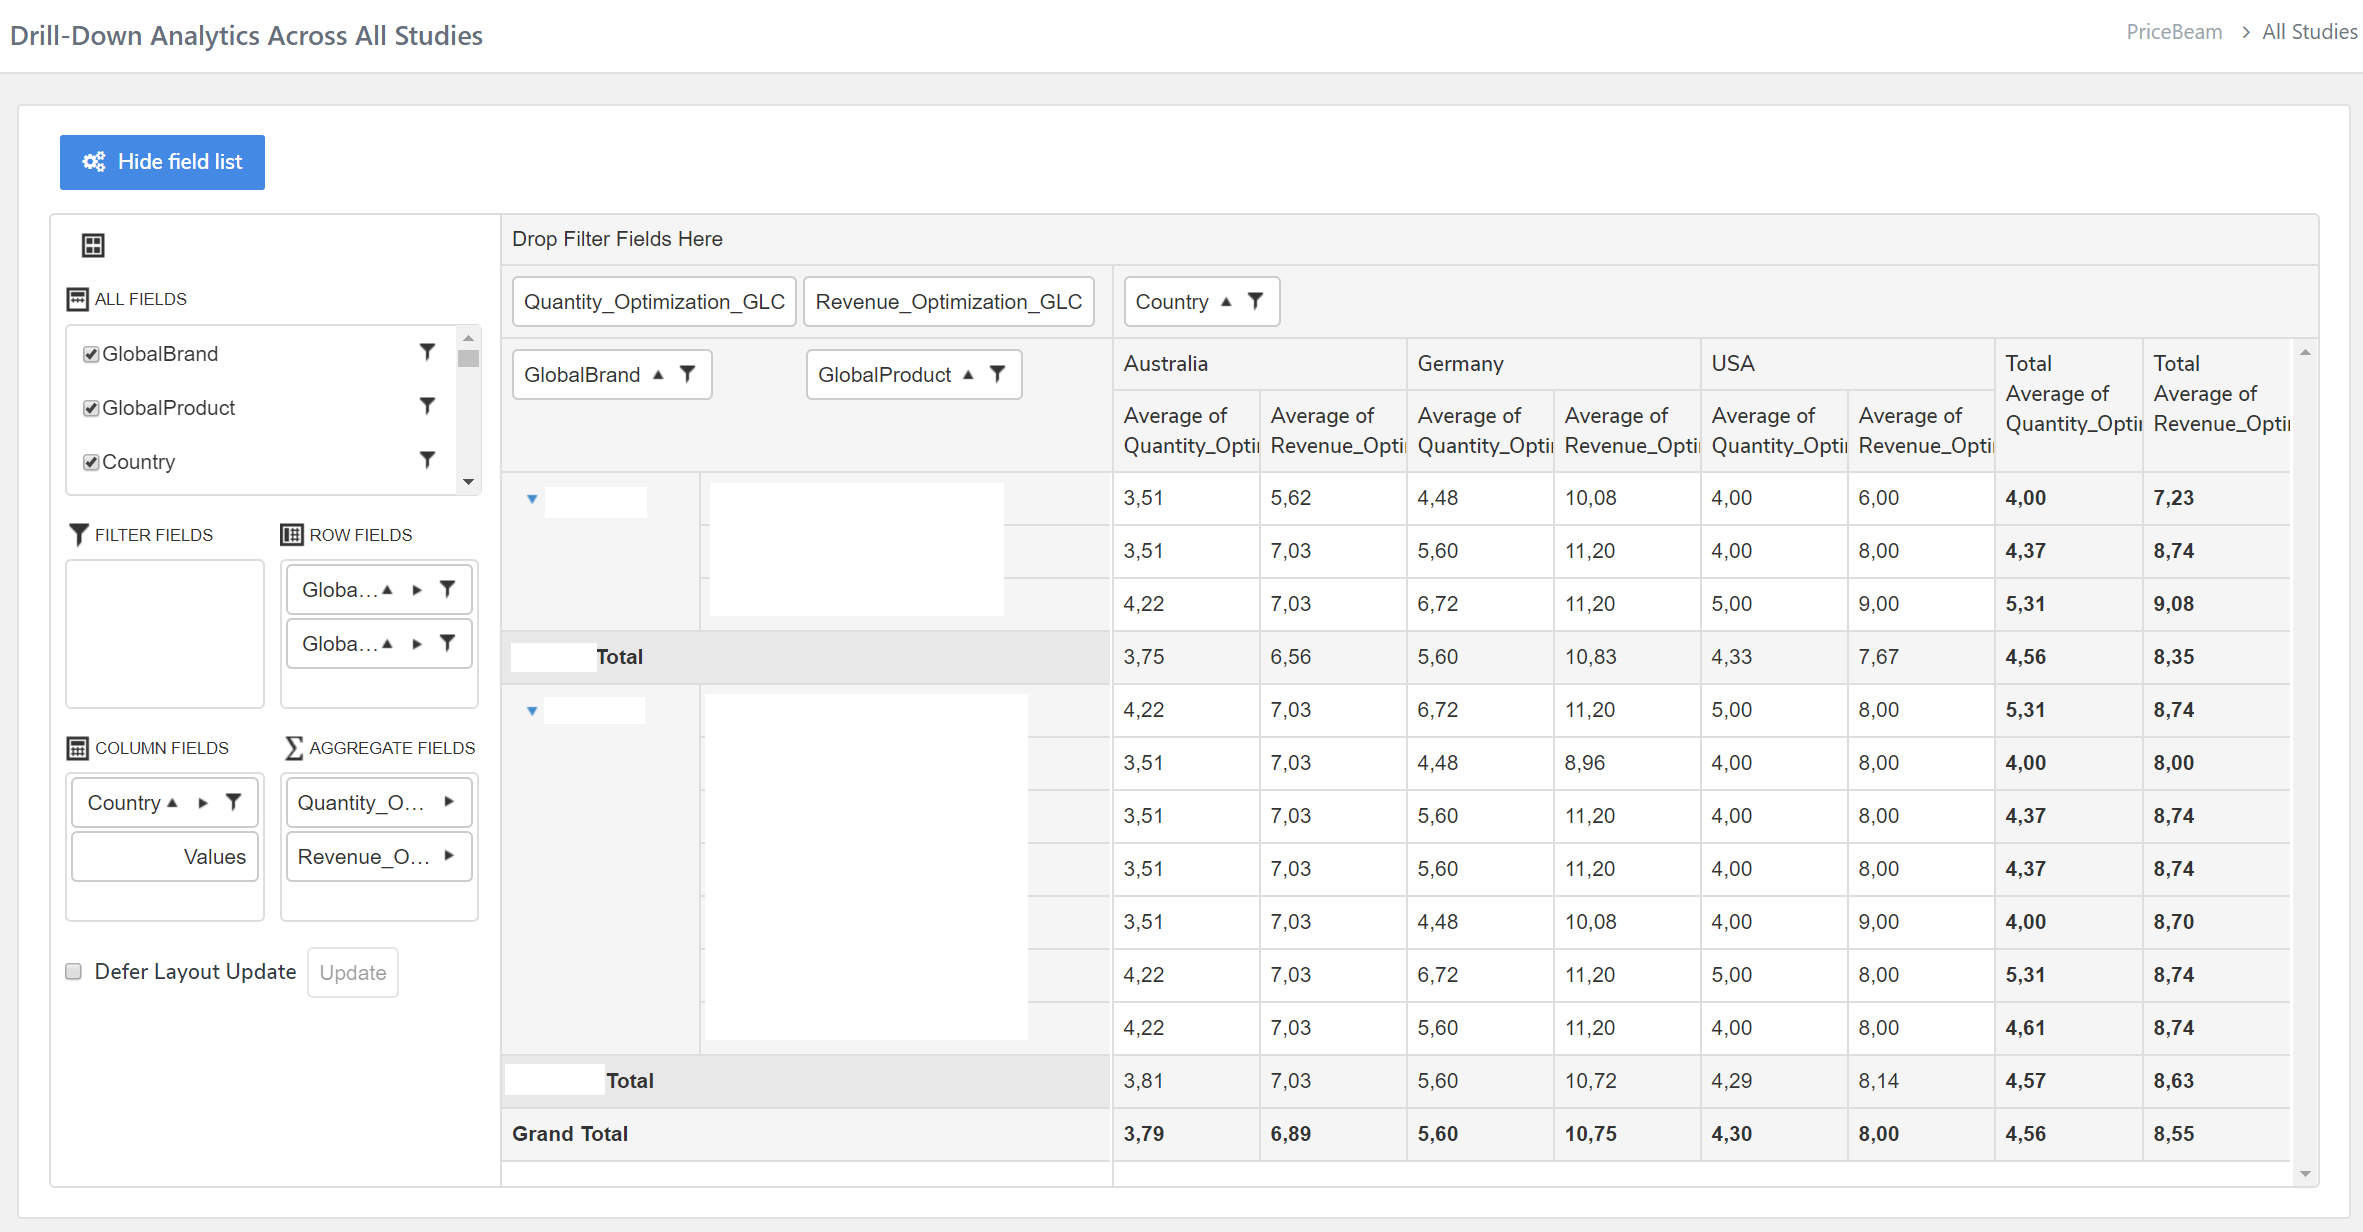The height and width of the screenshot is (1232, 2363).
Task: Click the pivot grid scrollbar up arrow
Action: [x=2305, y=352]
